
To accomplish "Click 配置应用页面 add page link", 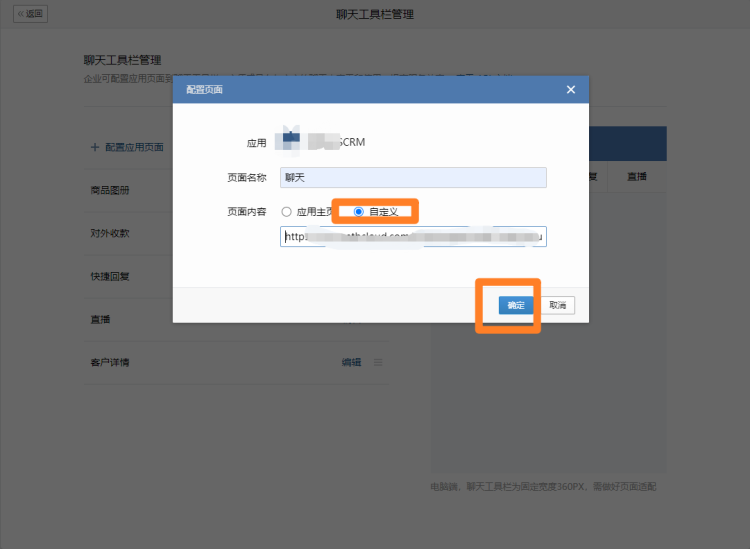I will pyautogui.click(x=134, y=147).
